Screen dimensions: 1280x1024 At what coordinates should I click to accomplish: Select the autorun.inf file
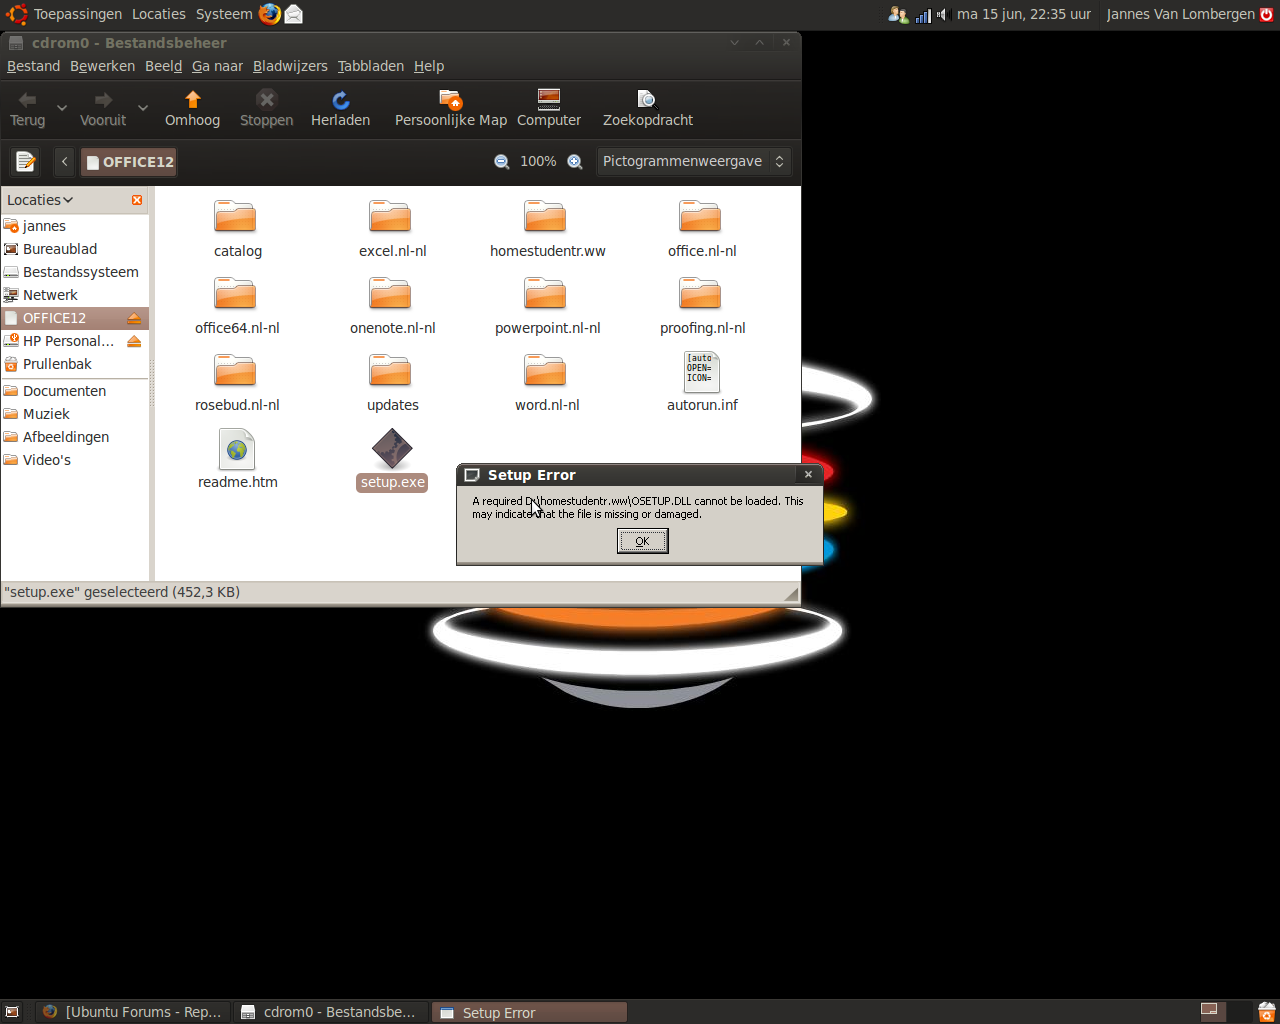[702, 371]
